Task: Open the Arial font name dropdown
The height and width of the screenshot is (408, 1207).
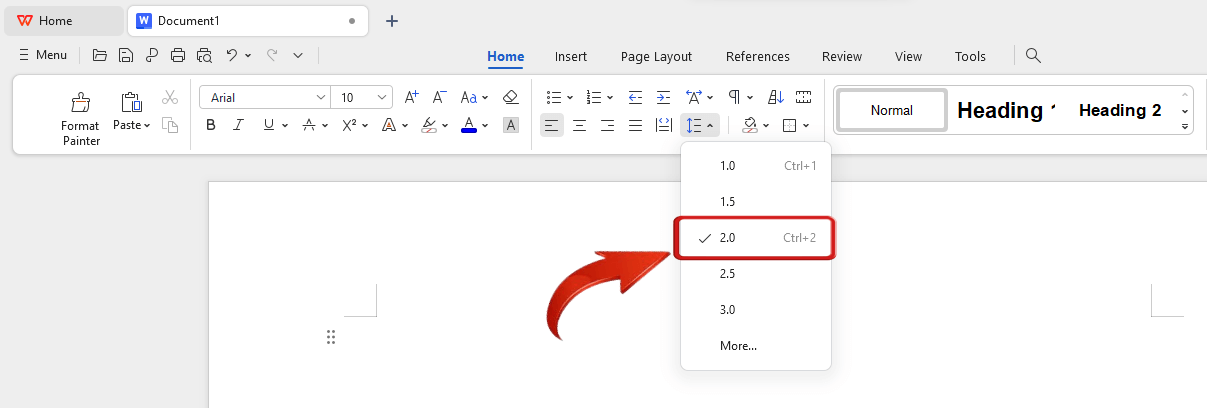Action: 321,98
